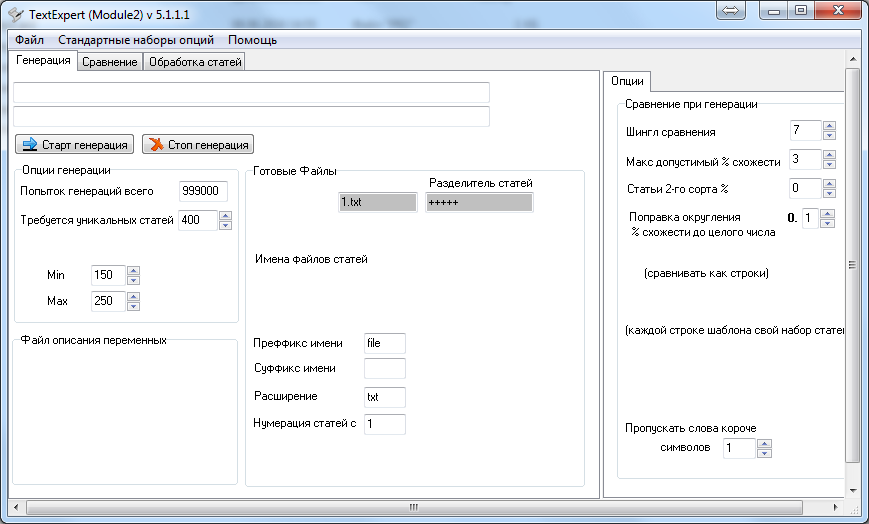Decrease the Max value
Screen dimensions: 869x524
click(x=134, y=306)
